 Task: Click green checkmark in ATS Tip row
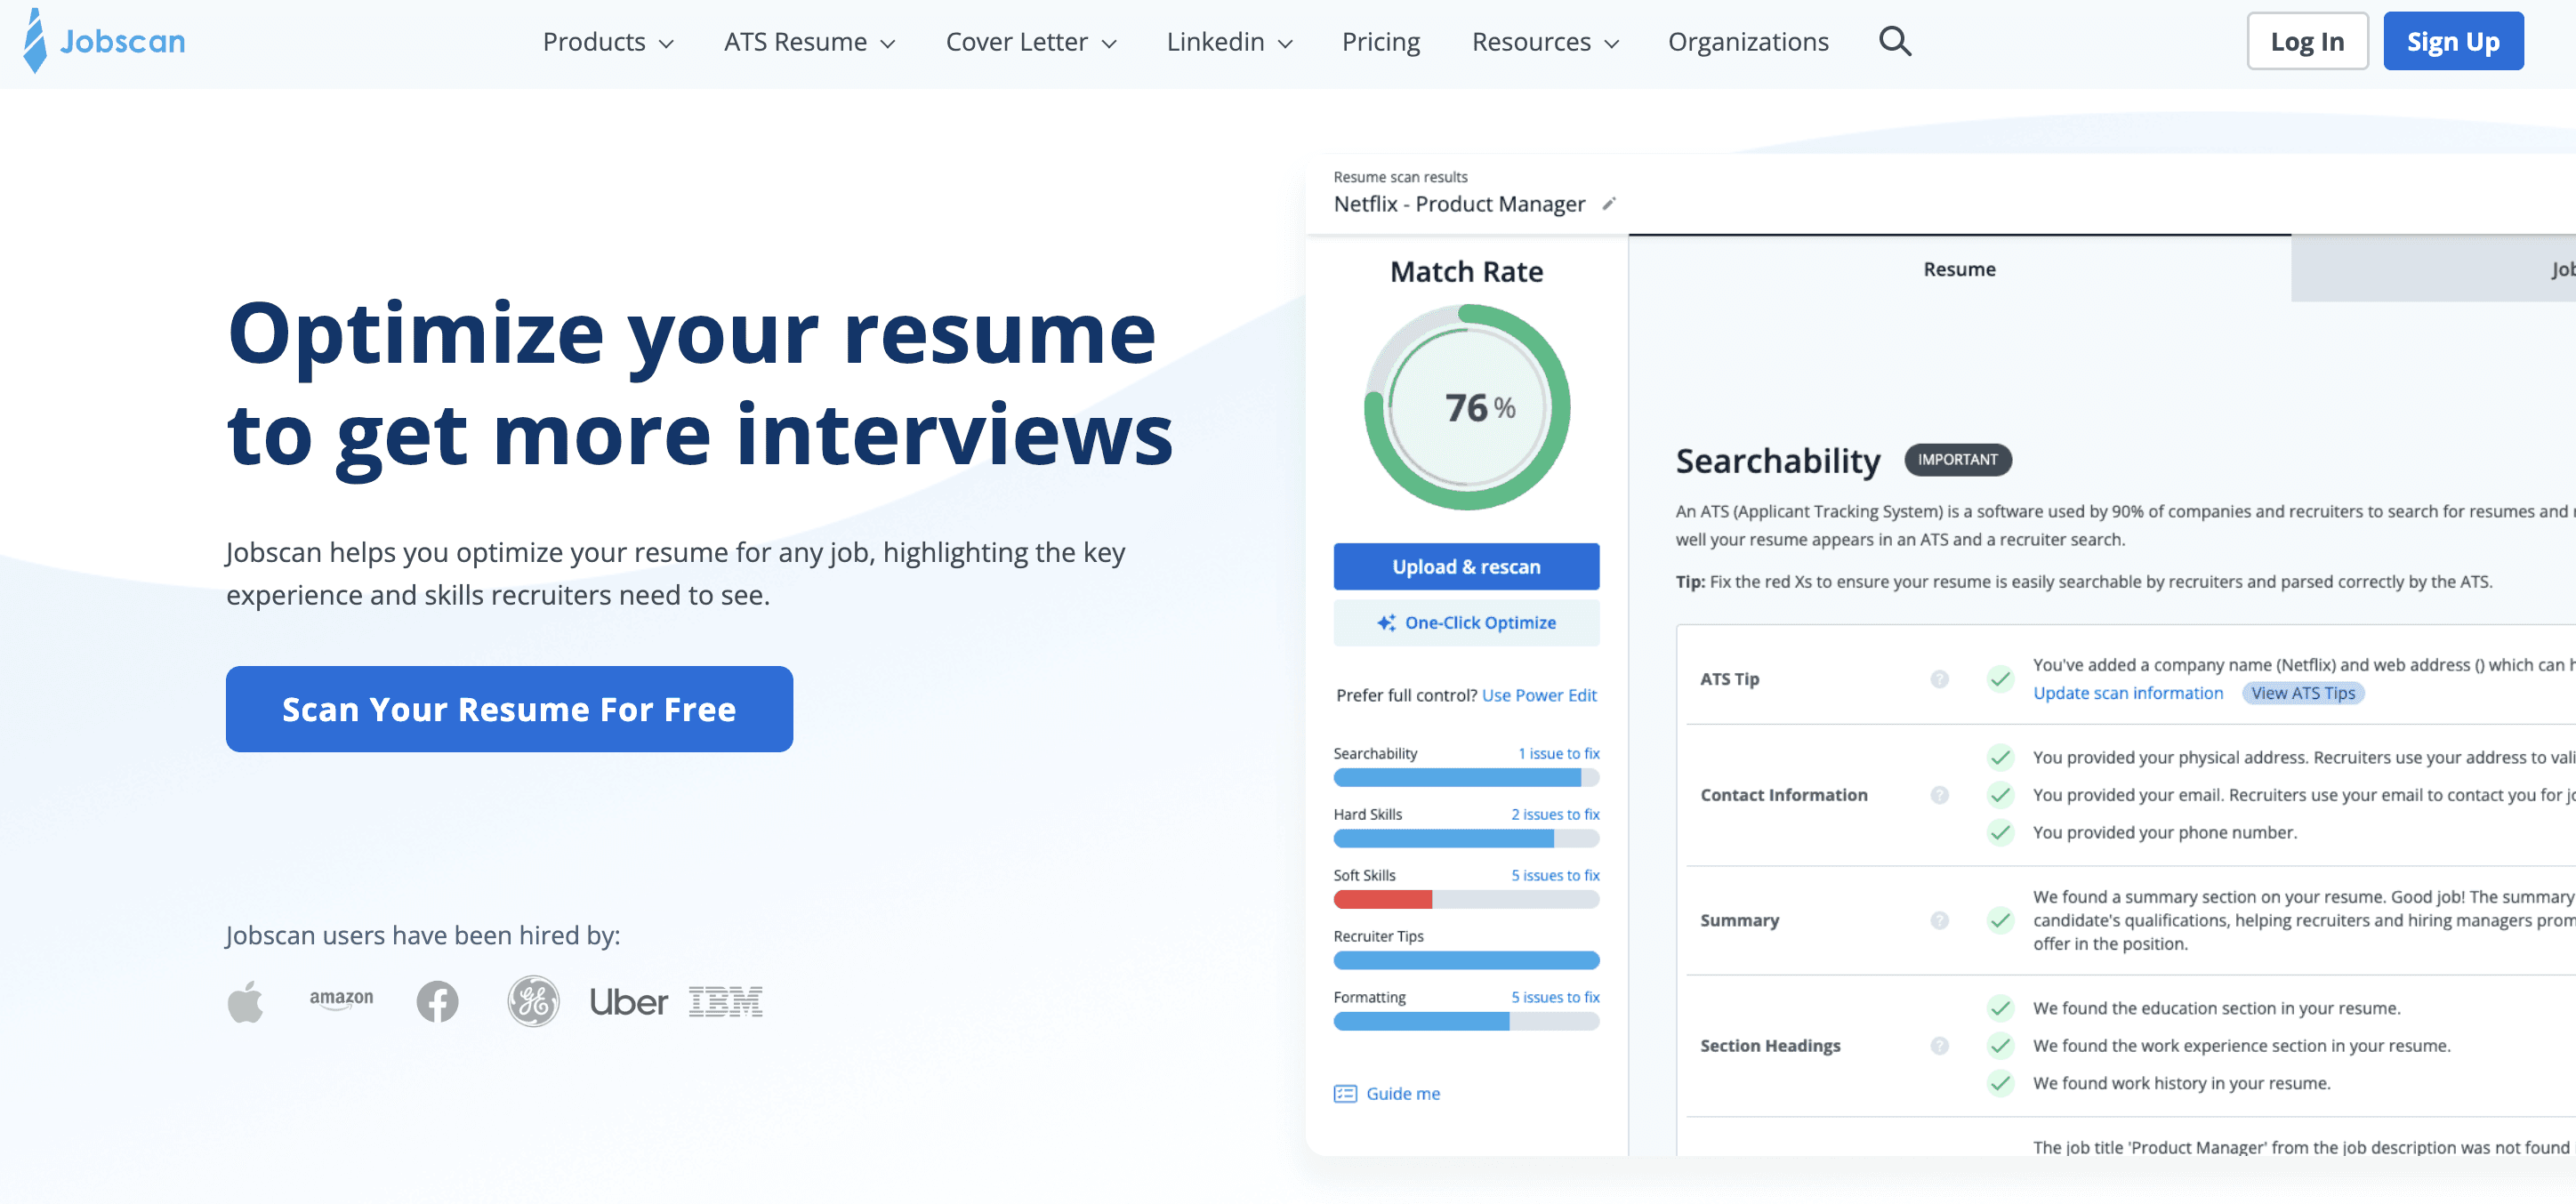tap(2000, 679)
